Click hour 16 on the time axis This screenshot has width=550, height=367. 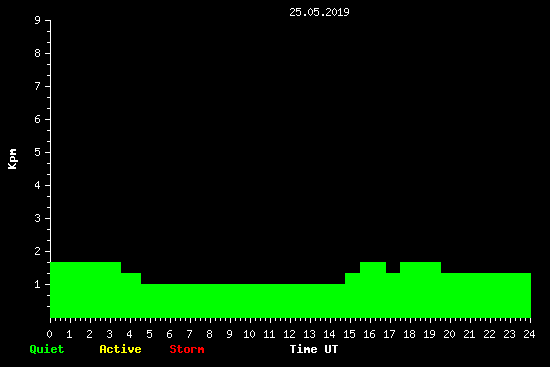click(369, 334)
